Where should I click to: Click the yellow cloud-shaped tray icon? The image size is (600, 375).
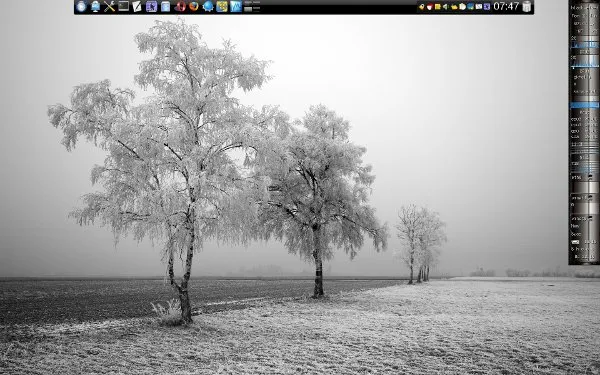pos(454,7)
